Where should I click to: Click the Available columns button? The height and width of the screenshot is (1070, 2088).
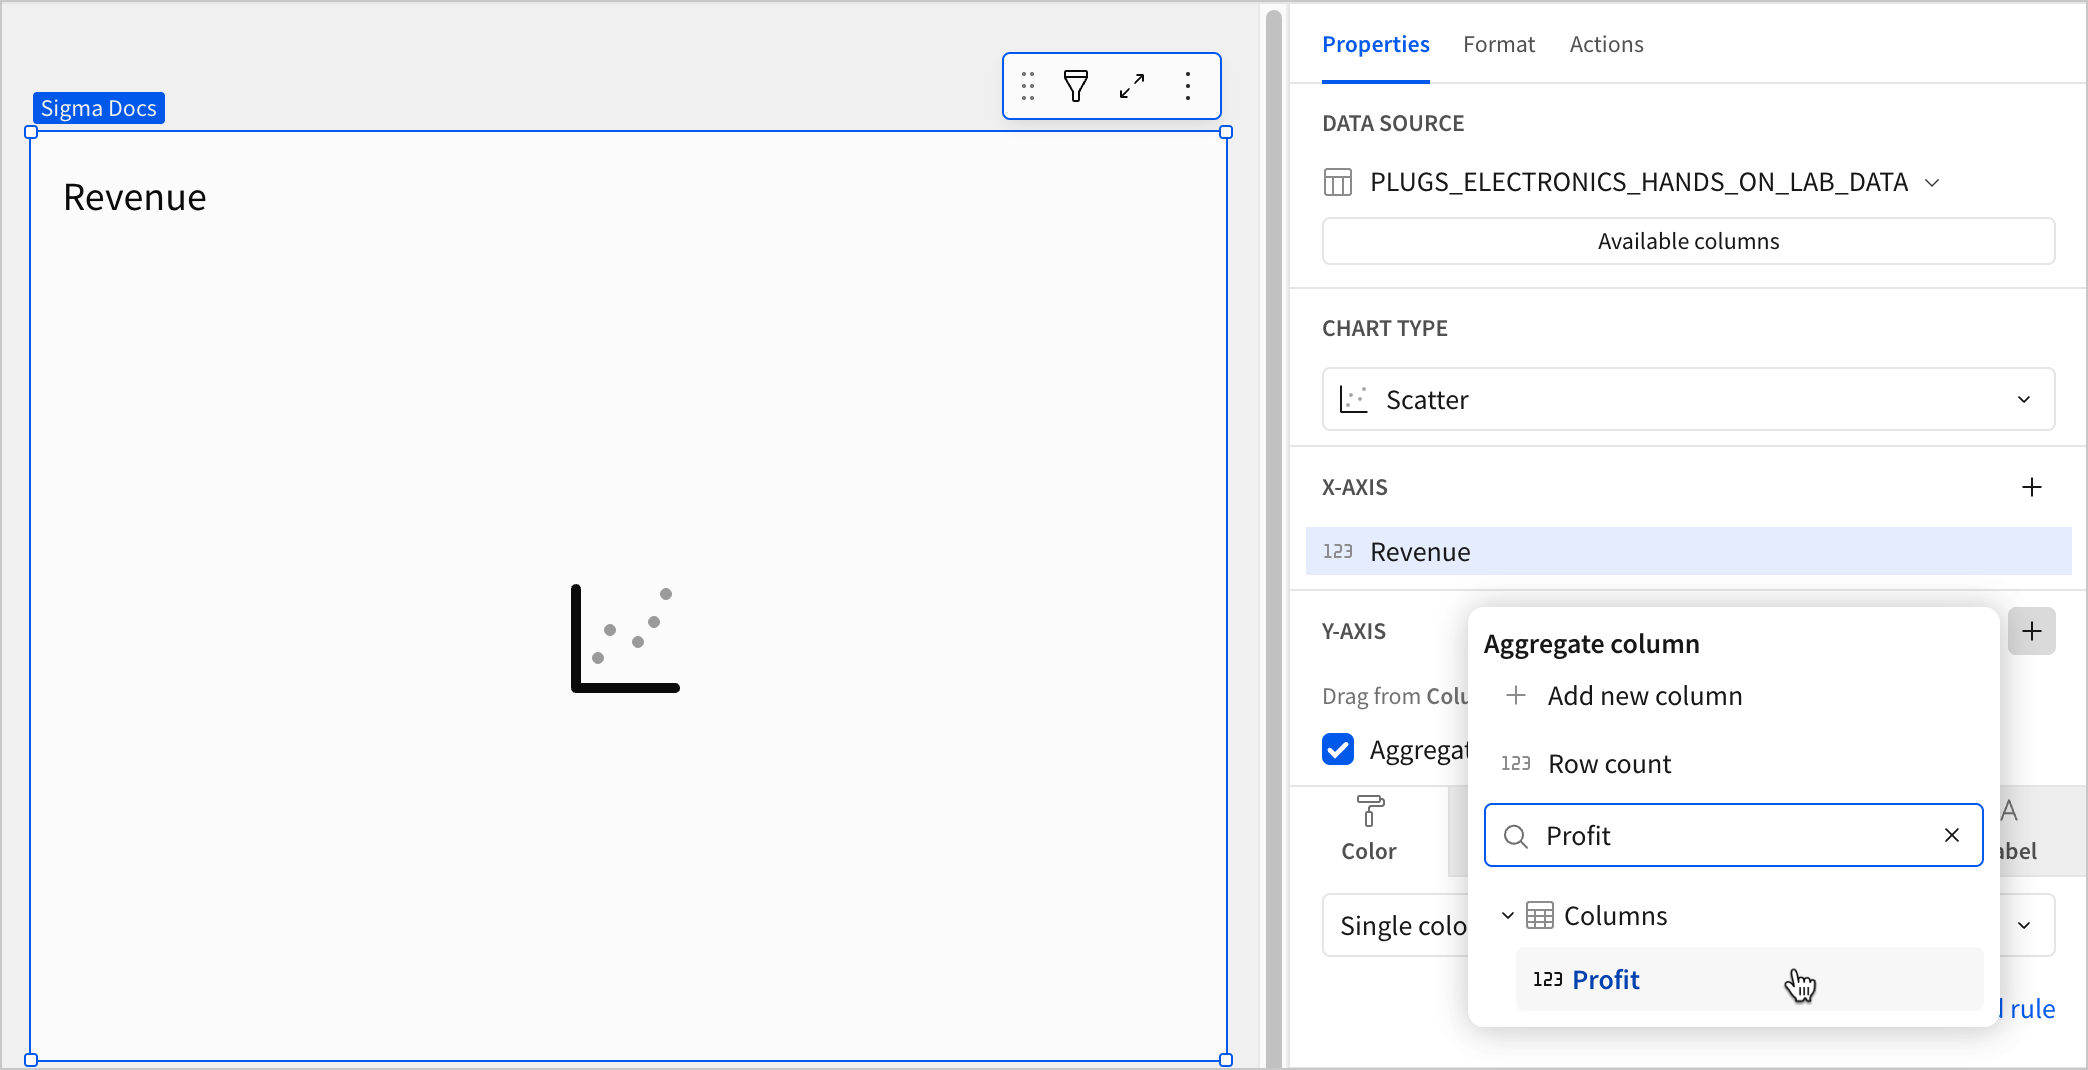click(1687, 240)
